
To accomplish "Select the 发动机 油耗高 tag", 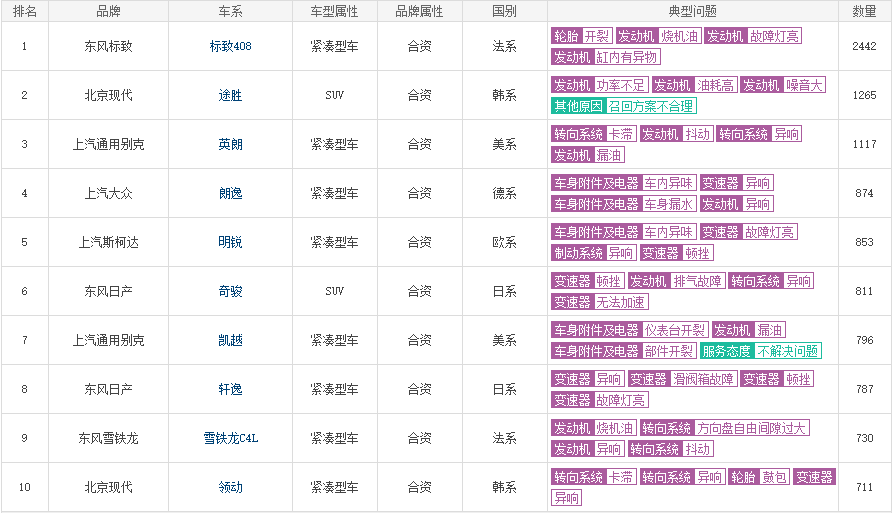I will [694, 85].
